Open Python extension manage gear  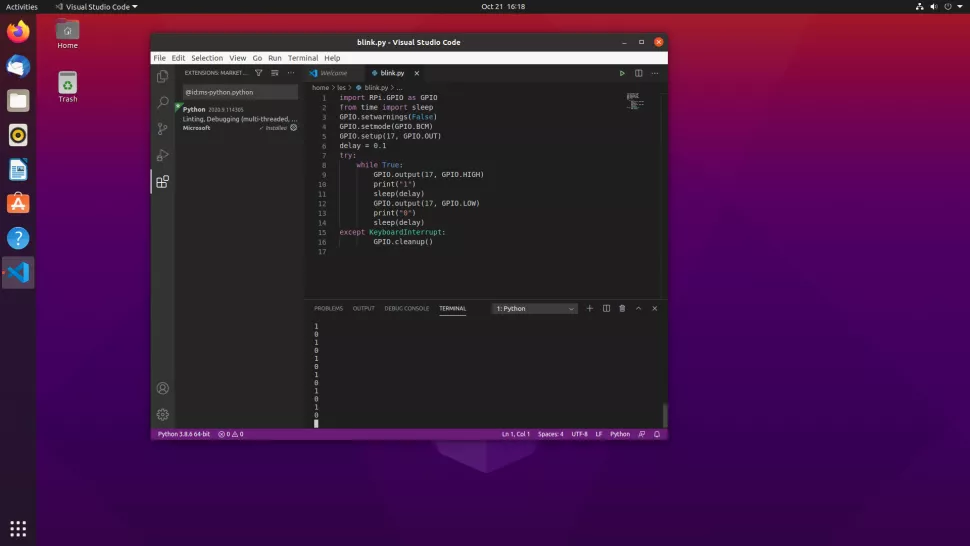[293, 128]
